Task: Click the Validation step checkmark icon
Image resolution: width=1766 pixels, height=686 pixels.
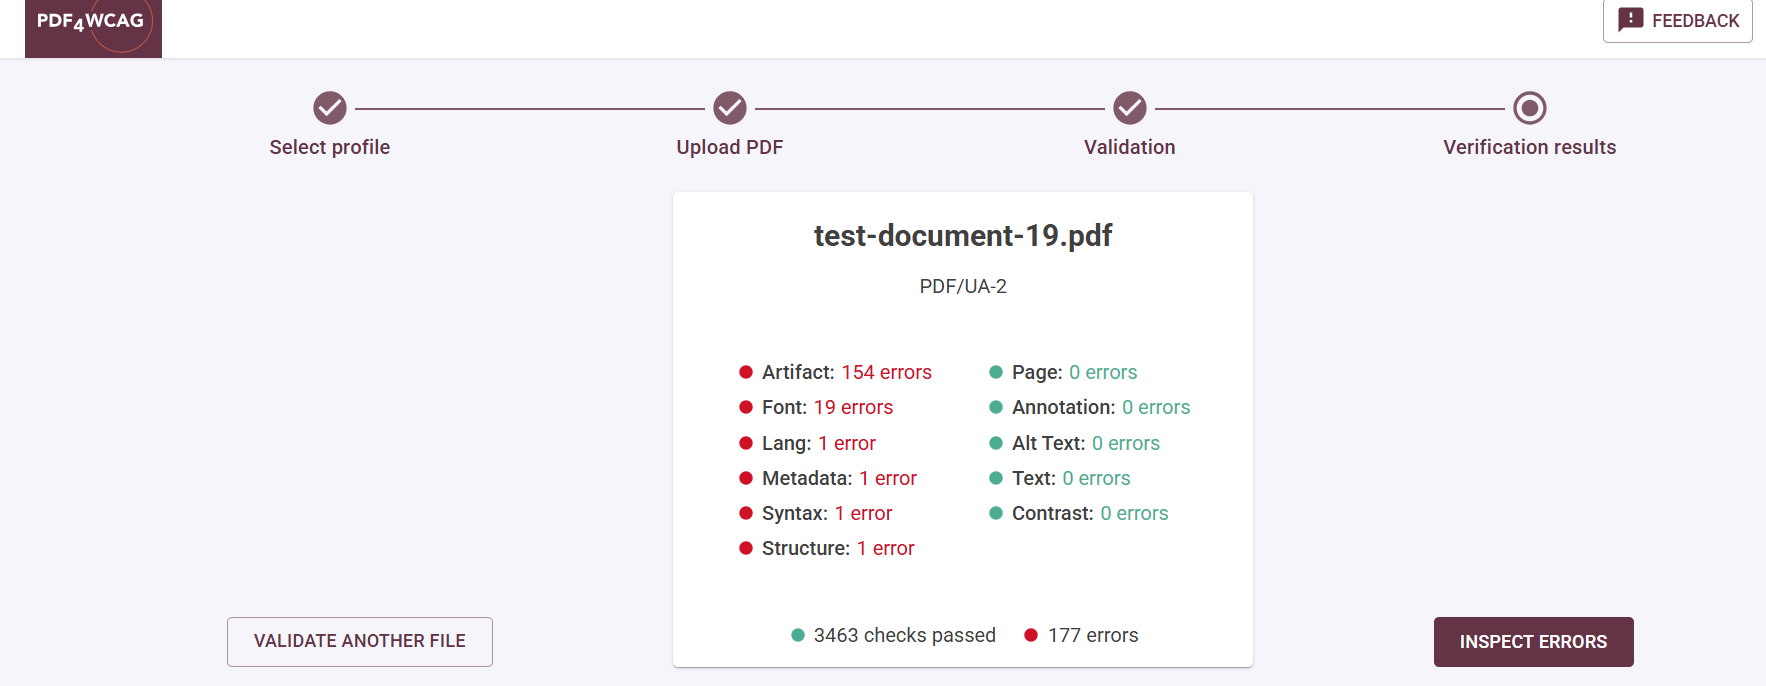Action: coord(1130,108)
